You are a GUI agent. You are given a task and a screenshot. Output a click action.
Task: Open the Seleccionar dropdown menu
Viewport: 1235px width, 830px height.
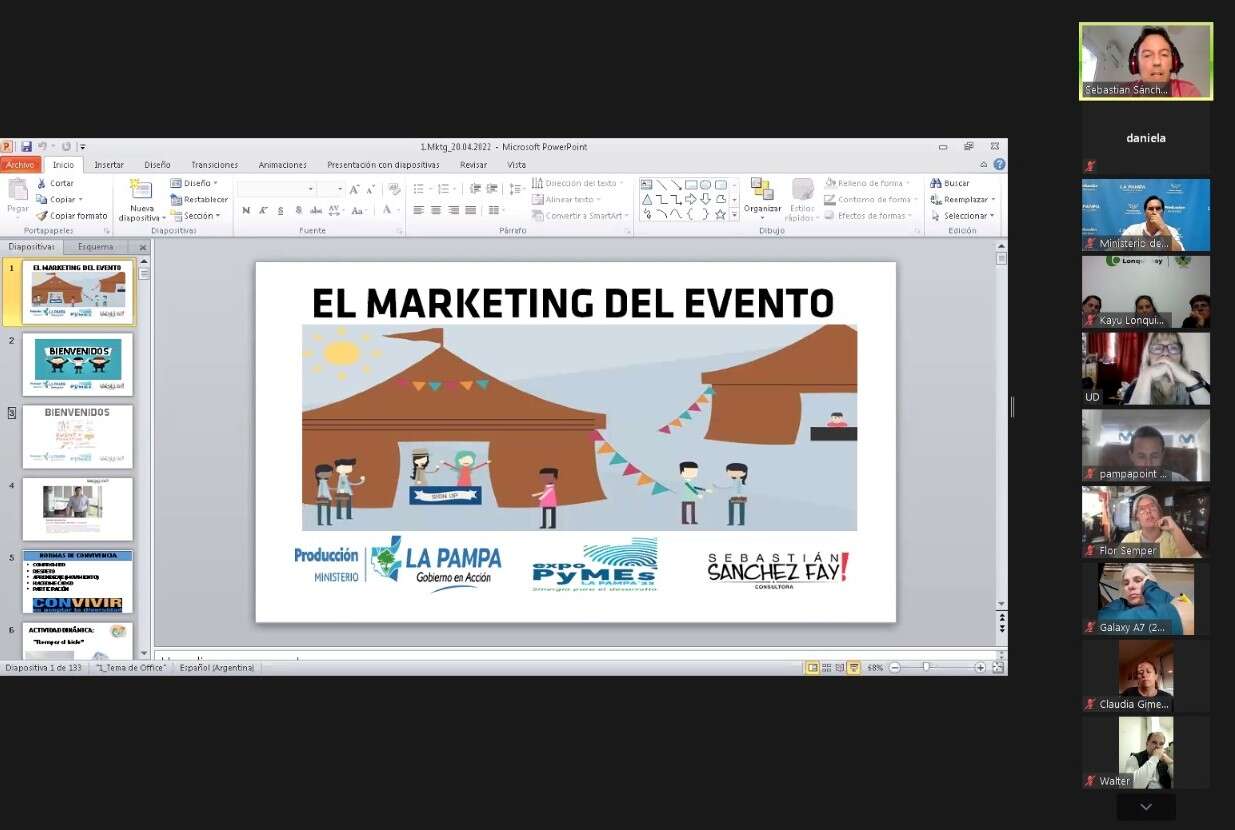click(964, 216)
